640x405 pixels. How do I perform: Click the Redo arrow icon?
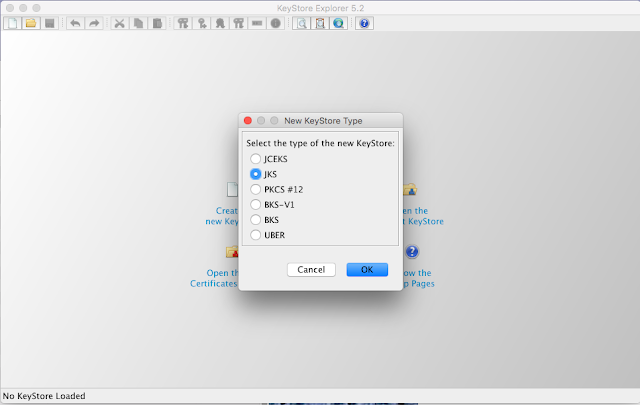pyautogui.click(x=94, y=23)
